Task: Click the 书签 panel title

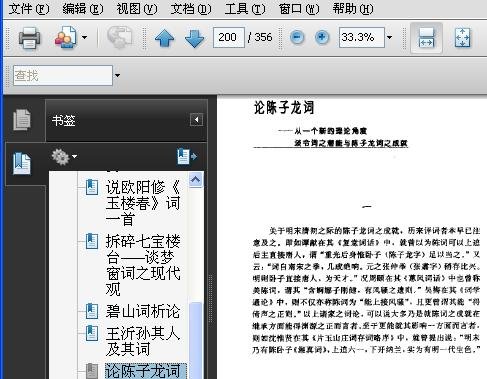Action: point(63,120)
